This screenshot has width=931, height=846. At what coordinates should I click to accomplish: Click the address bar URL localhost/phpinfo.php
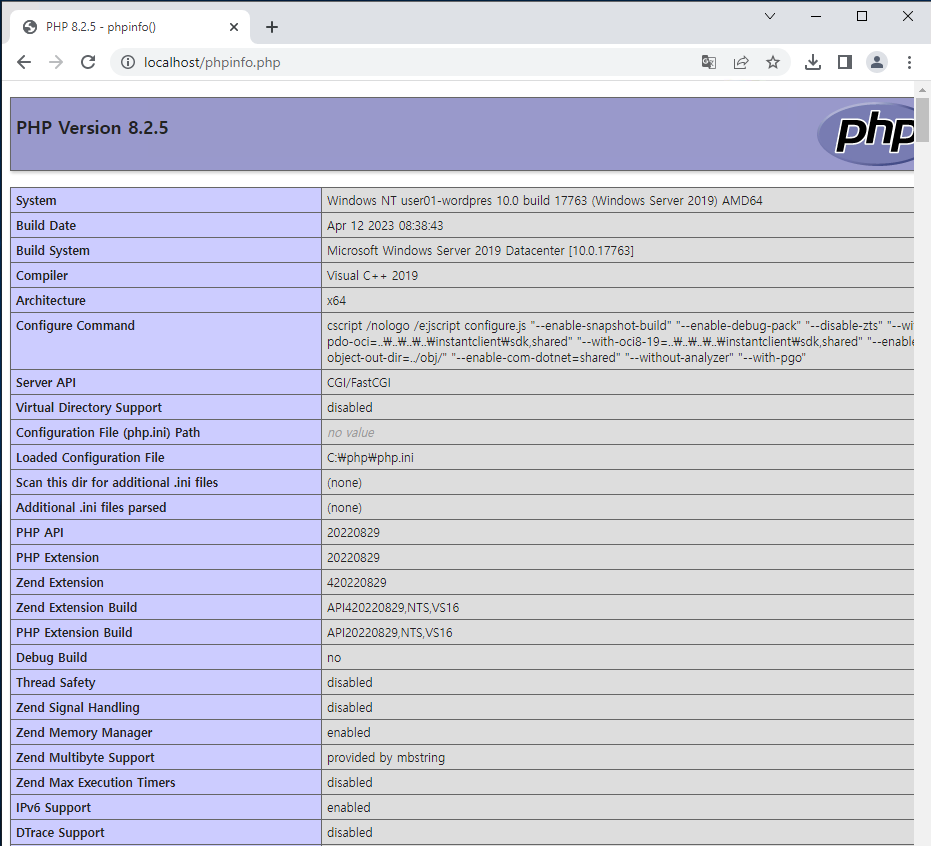[x=212, y=62]
